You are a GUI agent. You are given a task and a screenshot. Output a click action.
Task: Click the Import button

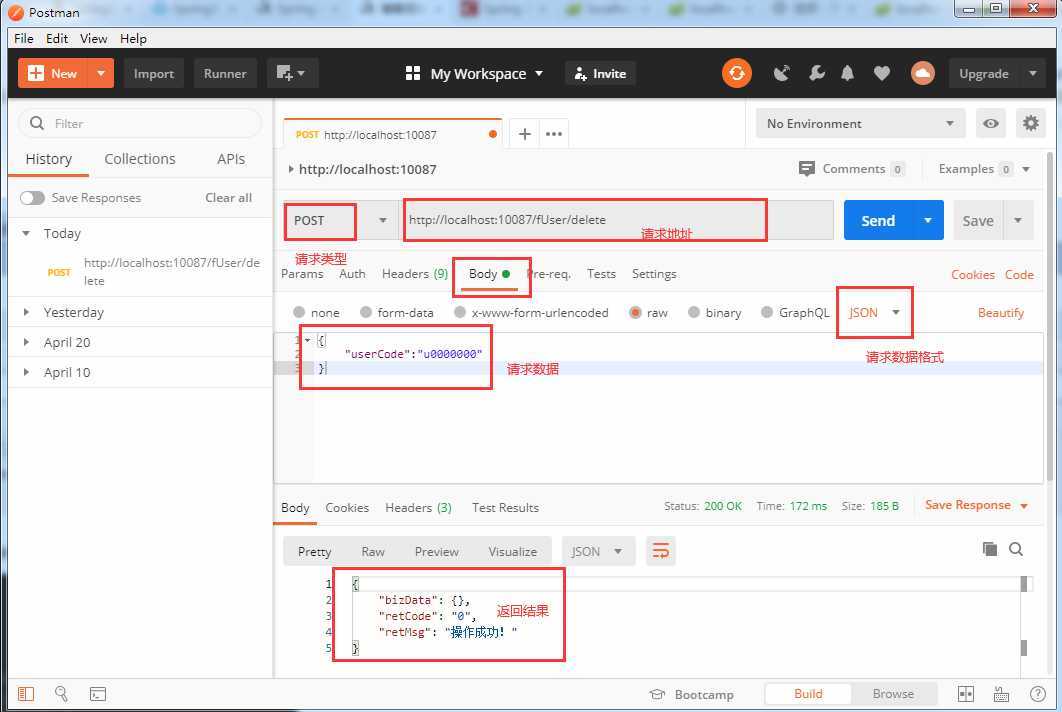click(154, 73)
